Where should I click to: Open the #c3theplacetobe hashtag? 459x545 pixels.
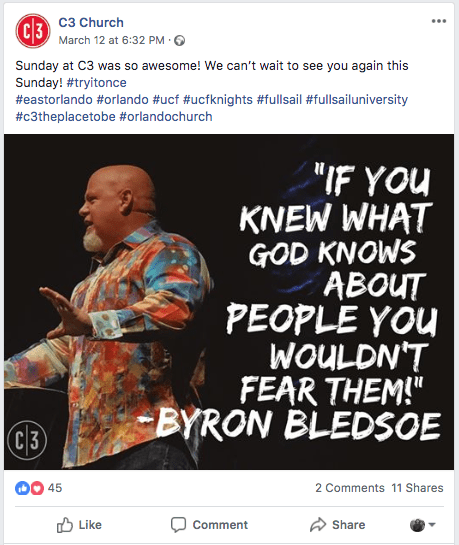pos(65,117)
